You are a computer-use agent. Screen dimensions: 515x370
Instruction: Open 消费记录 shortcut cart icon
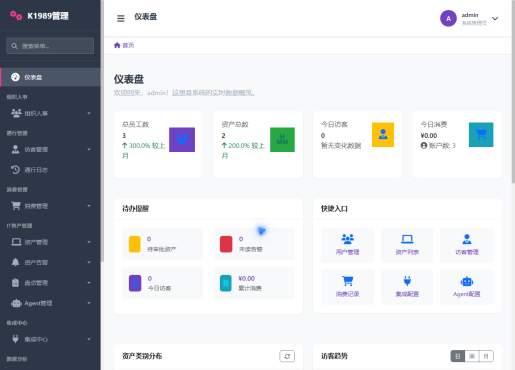[348, 281]
